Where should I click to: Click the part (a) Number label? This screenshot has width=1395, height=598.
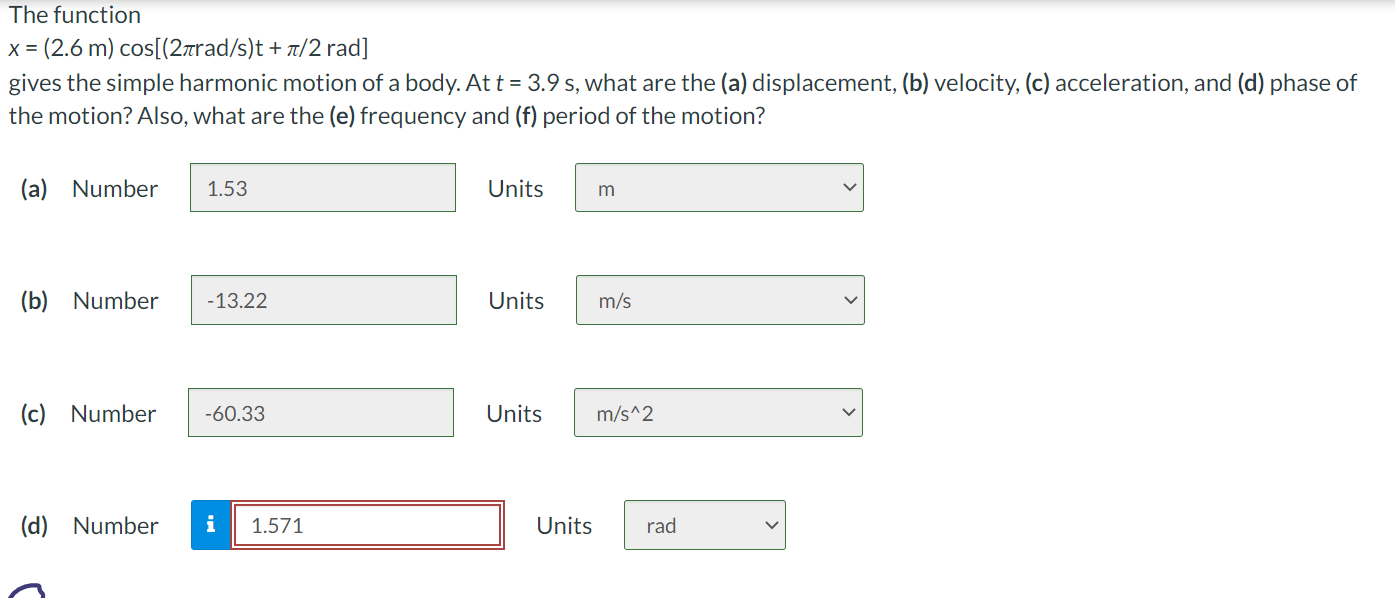point(114,188)
